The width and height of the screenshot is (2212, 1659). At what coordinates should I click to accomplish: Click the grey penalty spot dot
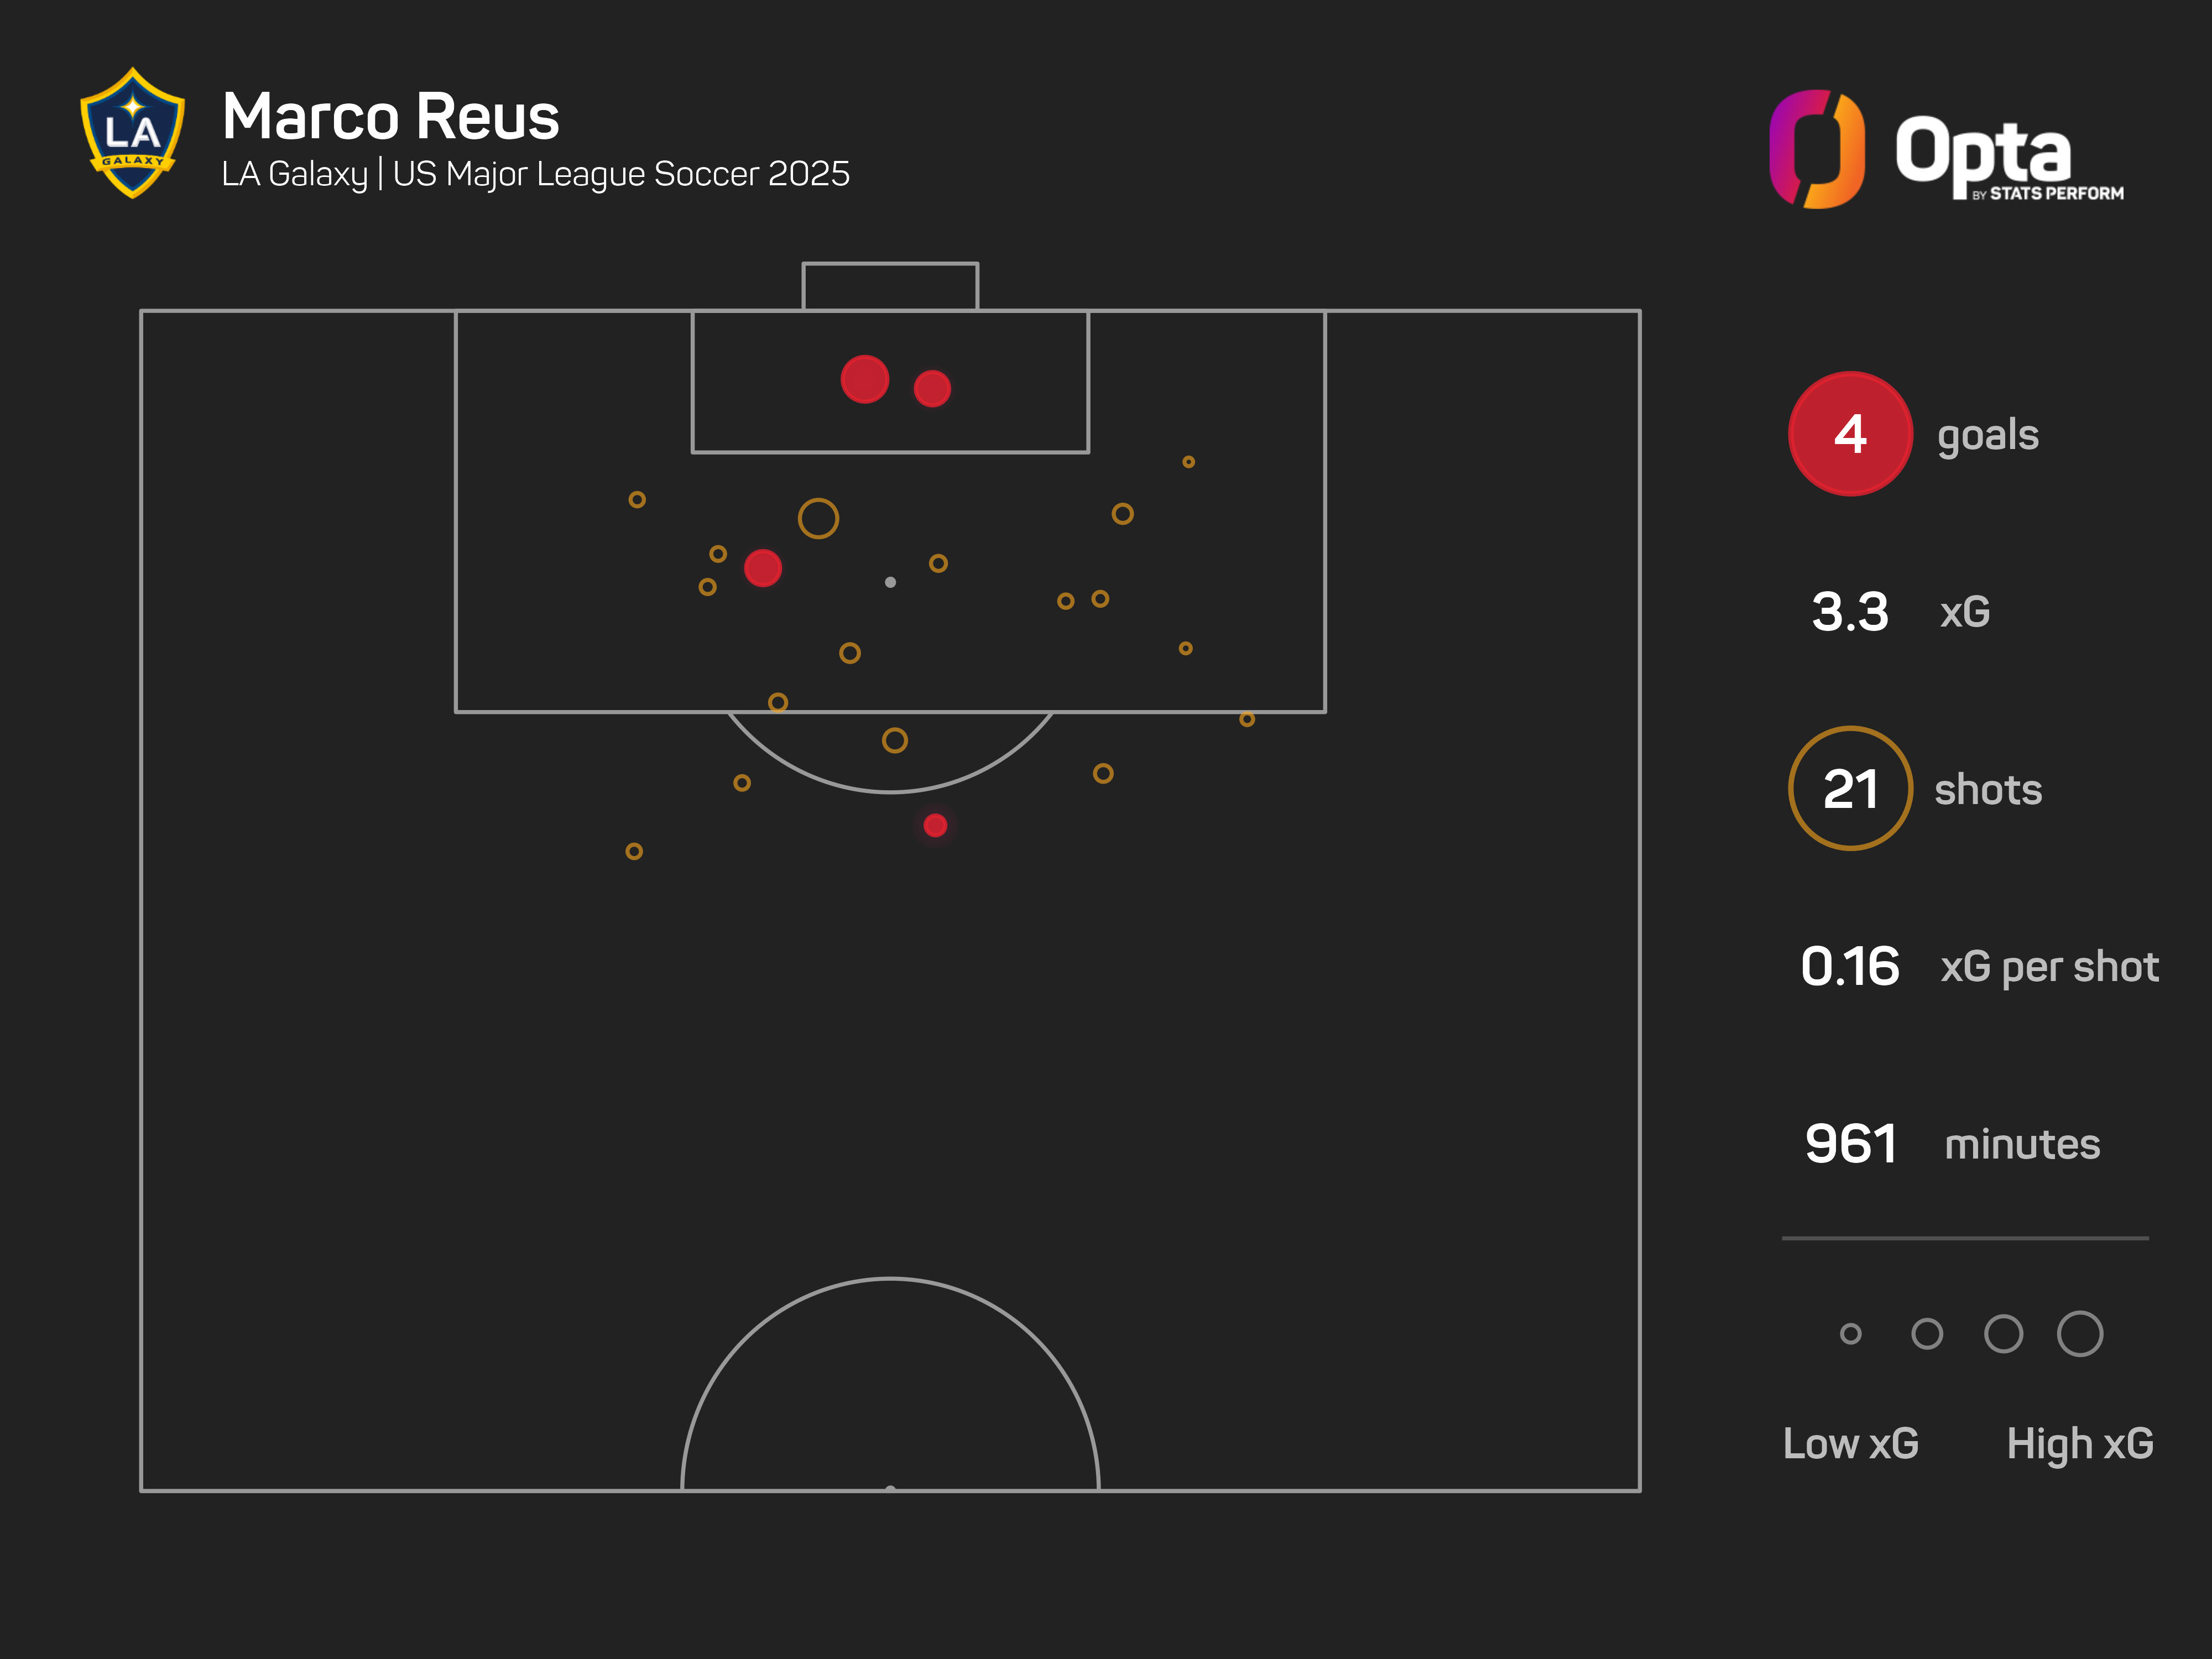click(x=890, y=582)
